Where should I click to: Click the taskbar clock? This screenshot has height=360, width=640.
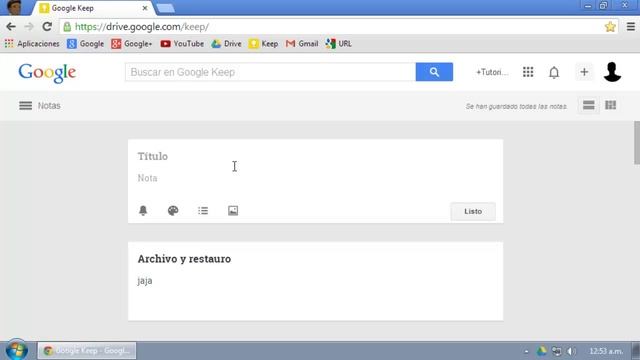coord(606,351)
